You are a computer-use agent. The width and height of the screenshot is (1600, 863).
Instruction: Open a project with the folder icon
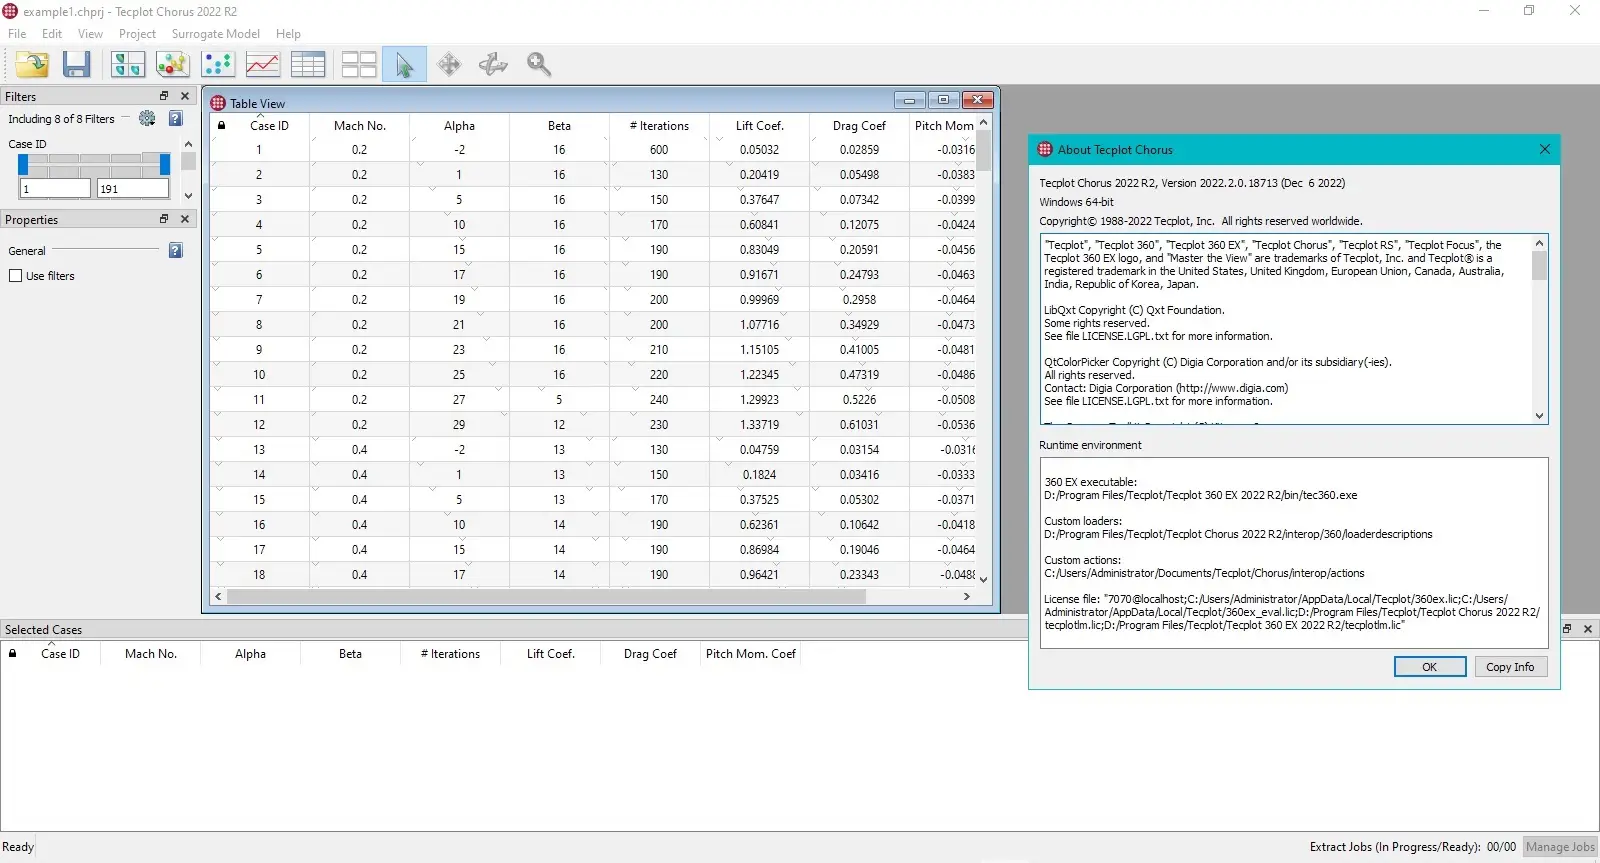(32, 64)
